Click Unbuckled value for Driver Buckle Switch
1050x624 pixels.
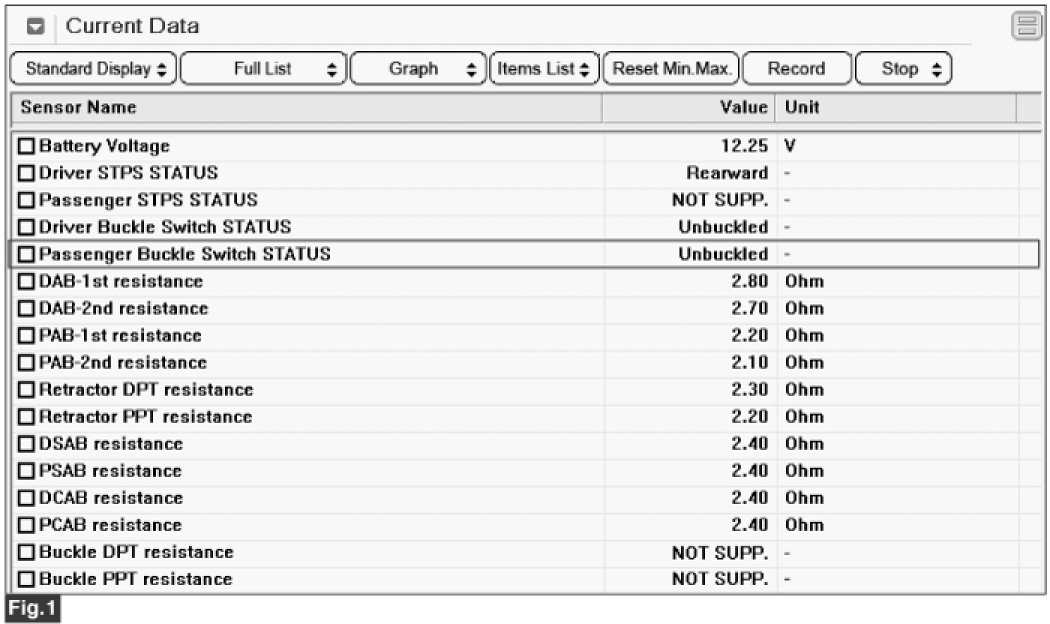(x=723, y=227)
